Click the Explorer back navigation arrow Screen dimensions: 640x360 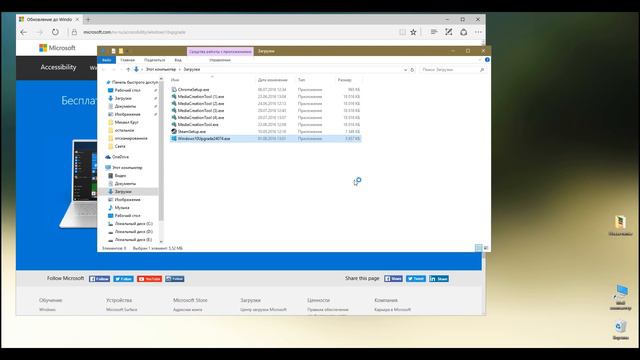pyautogui.click(x=104, y=70)
